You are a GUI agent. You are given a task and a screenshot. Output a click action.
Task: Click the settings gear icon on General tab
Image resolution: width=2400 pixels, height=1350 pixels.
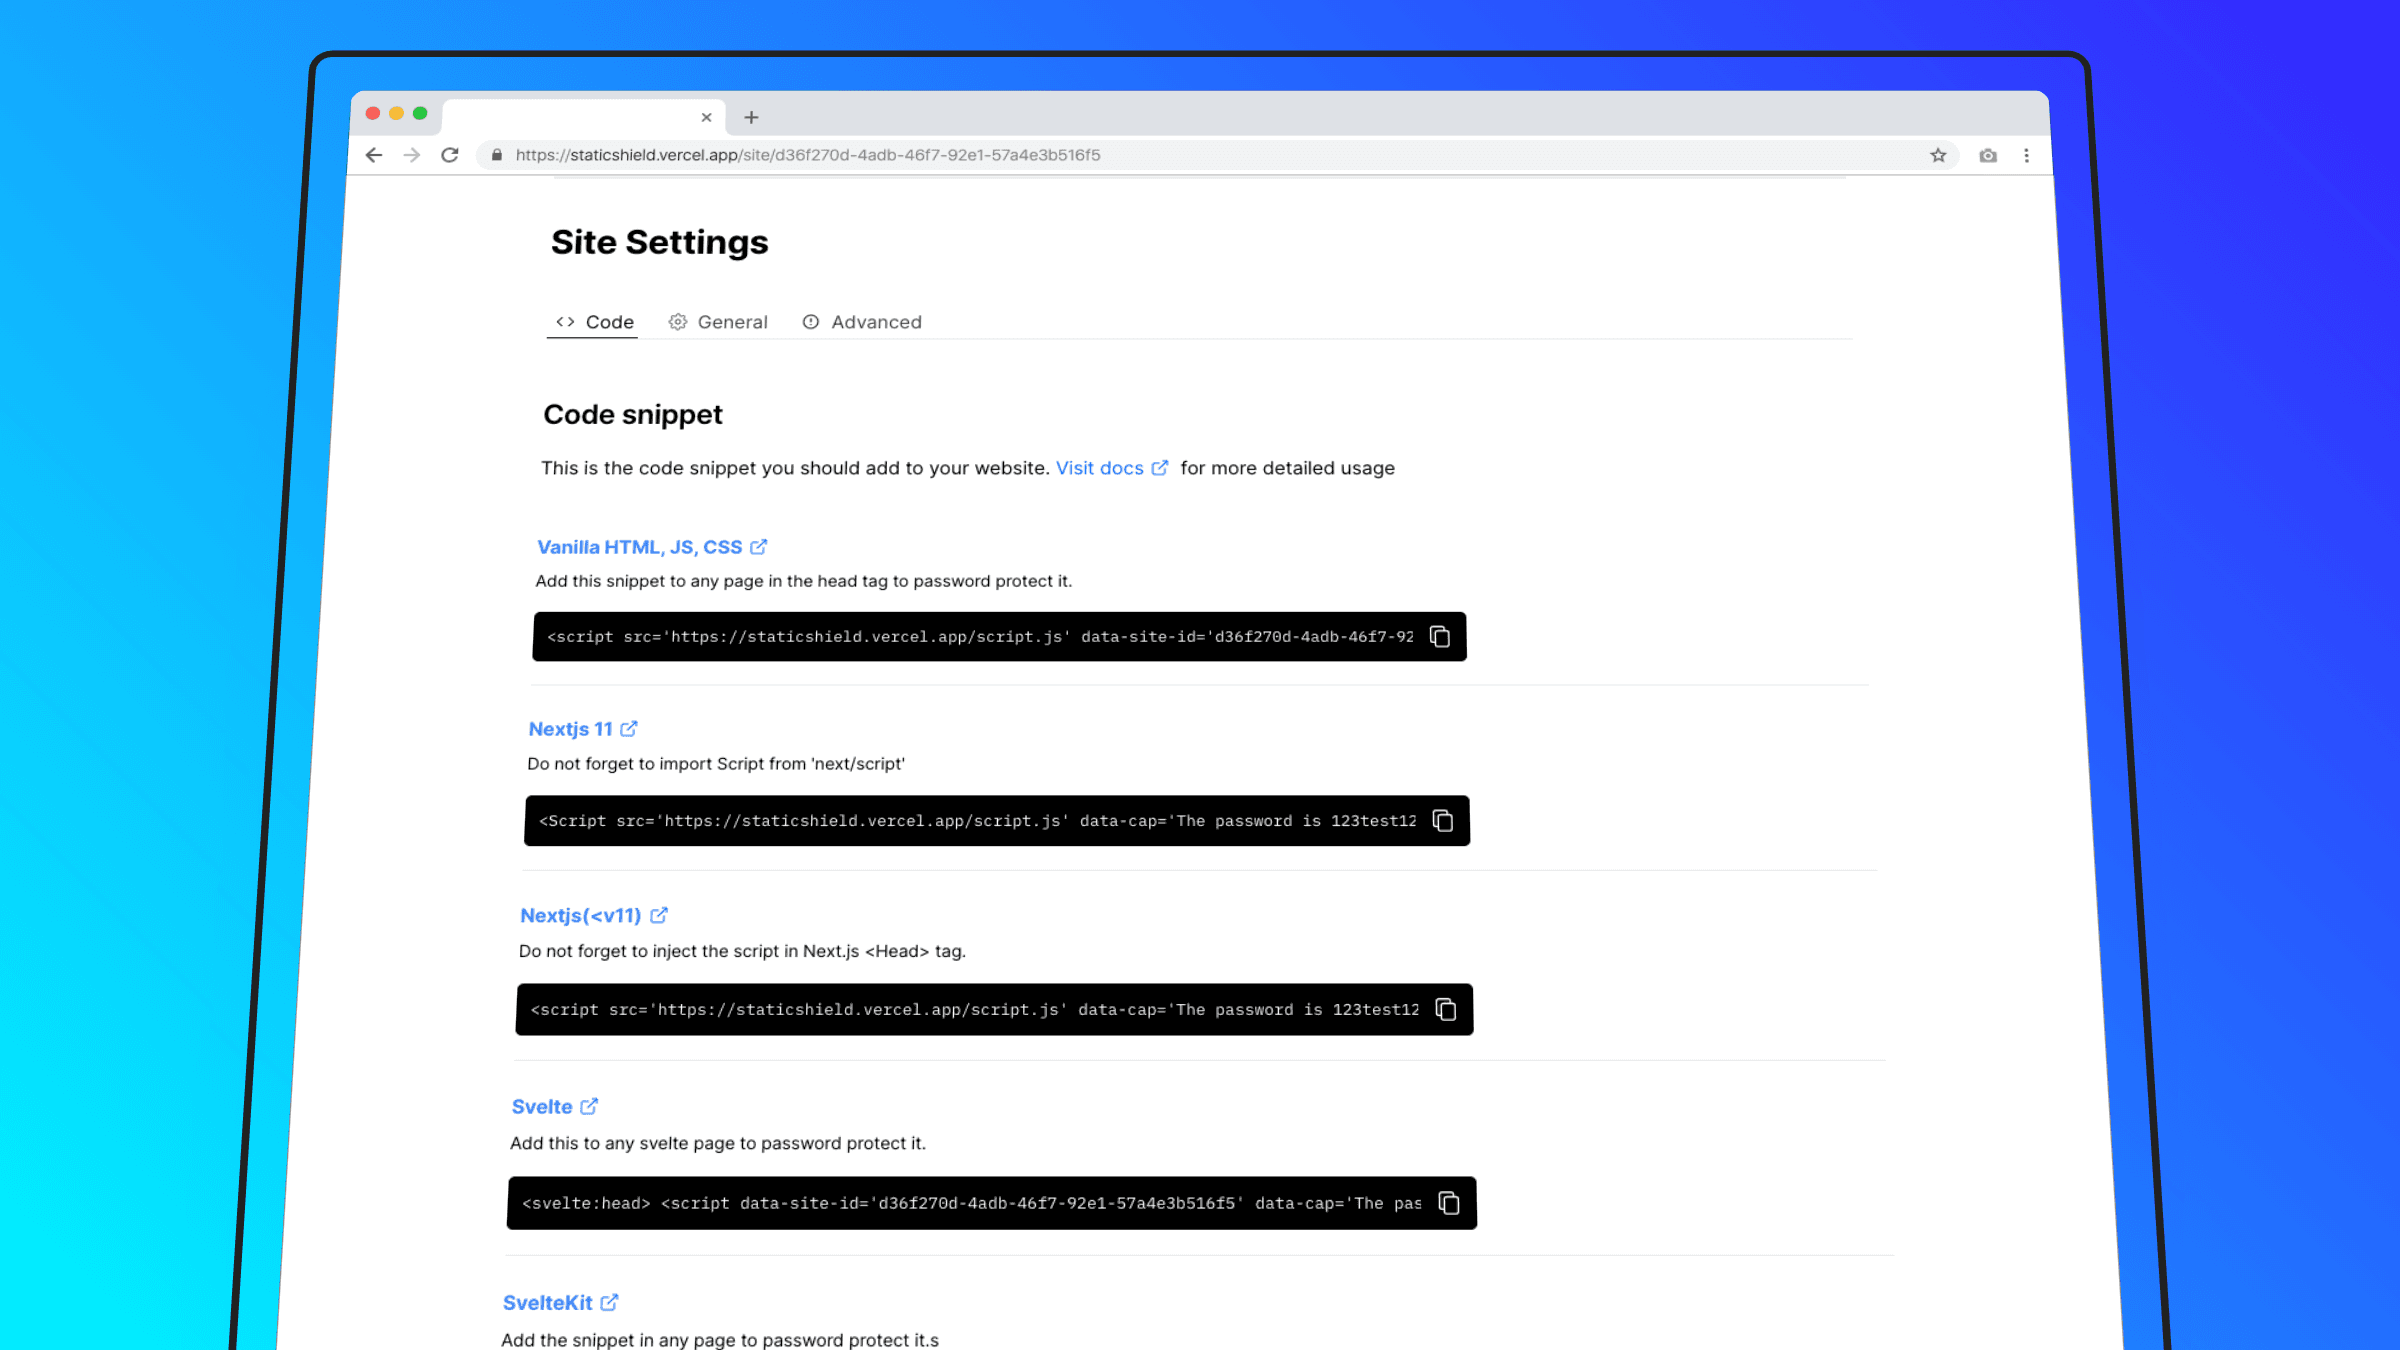coord(677,321)
